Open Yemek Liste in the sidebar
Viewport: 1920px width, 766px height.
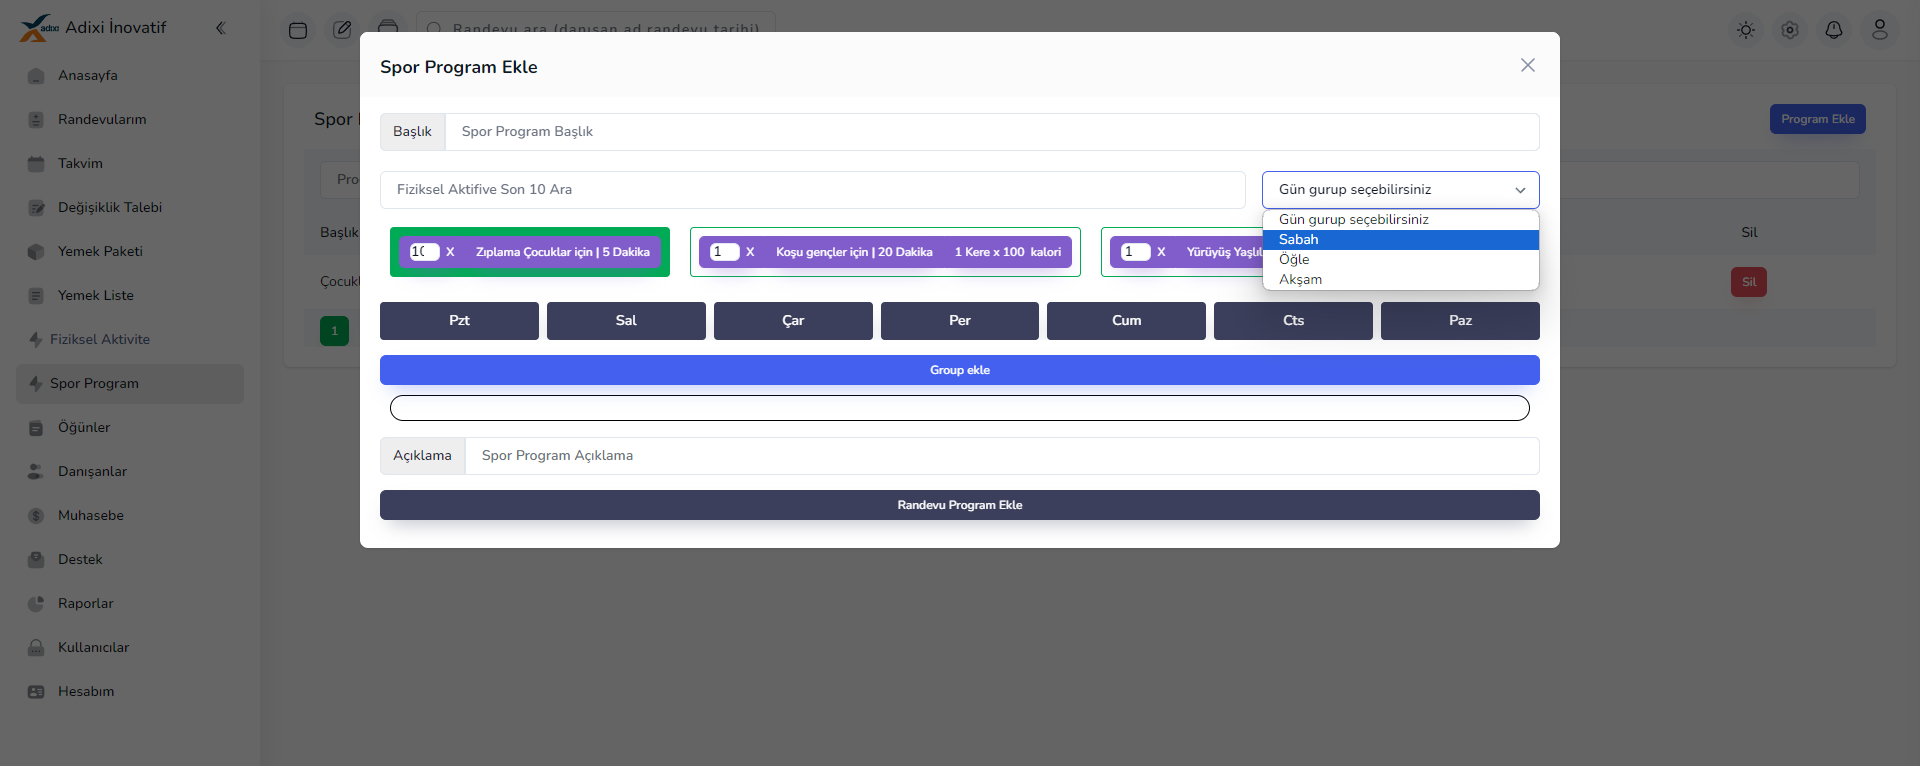point(130,296)
